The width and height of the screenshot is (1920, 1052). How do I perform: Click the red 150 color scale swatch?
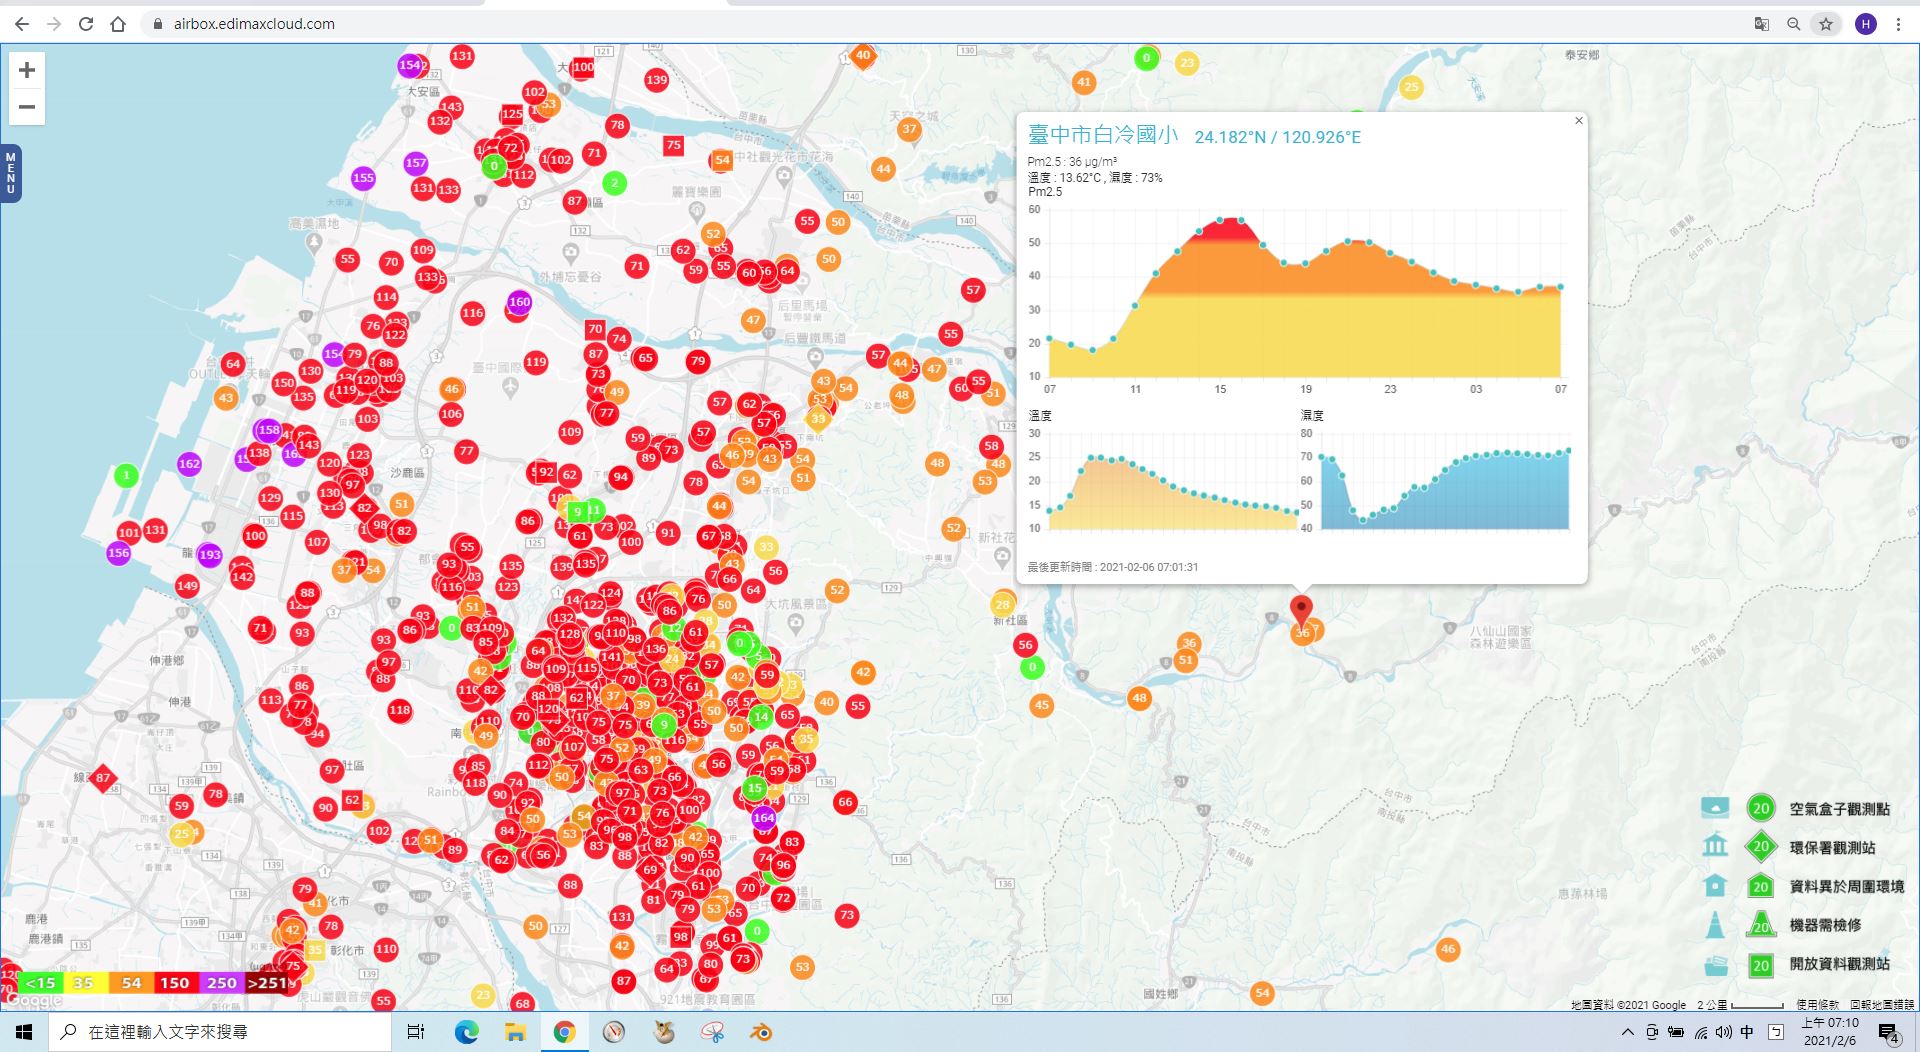pos(175,983)
